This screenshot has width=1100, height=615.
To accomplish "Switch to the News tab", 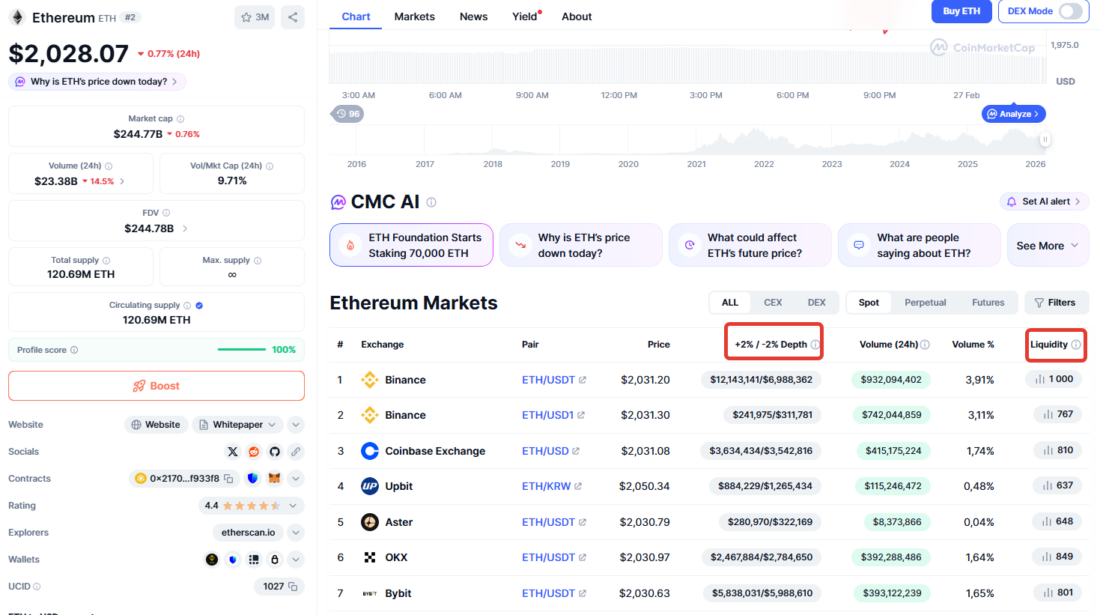I will 474,16.
